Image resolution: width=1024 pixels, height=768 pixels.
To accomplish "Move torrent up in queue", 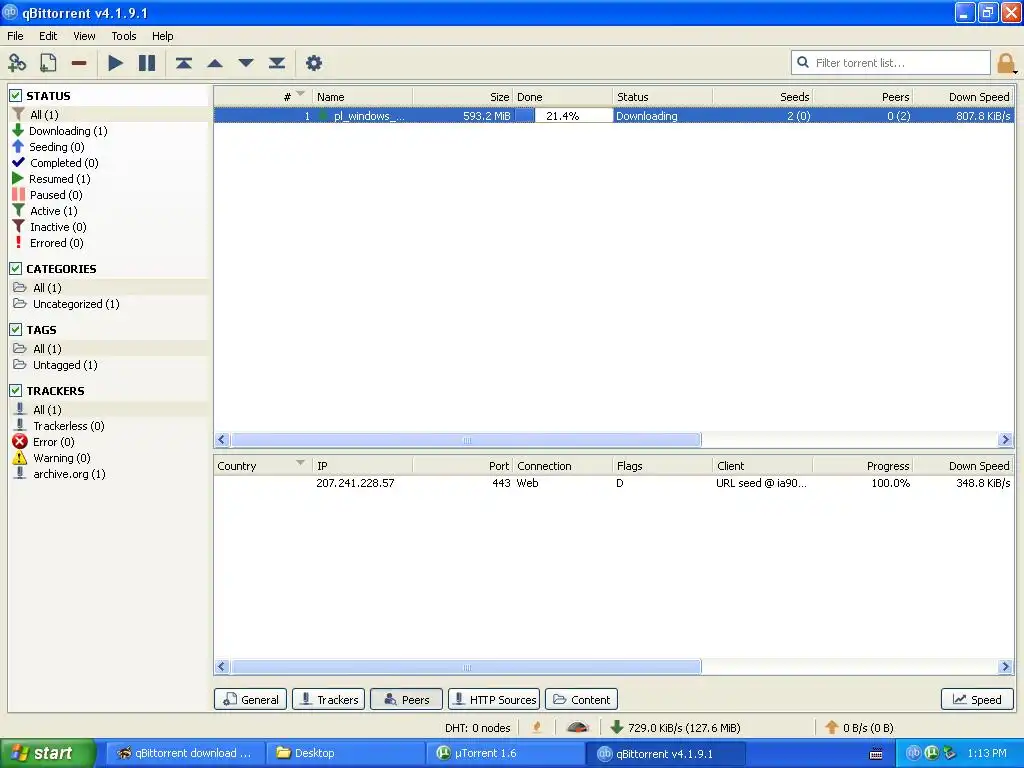I will pyautogui.click(x=215, y=63).
